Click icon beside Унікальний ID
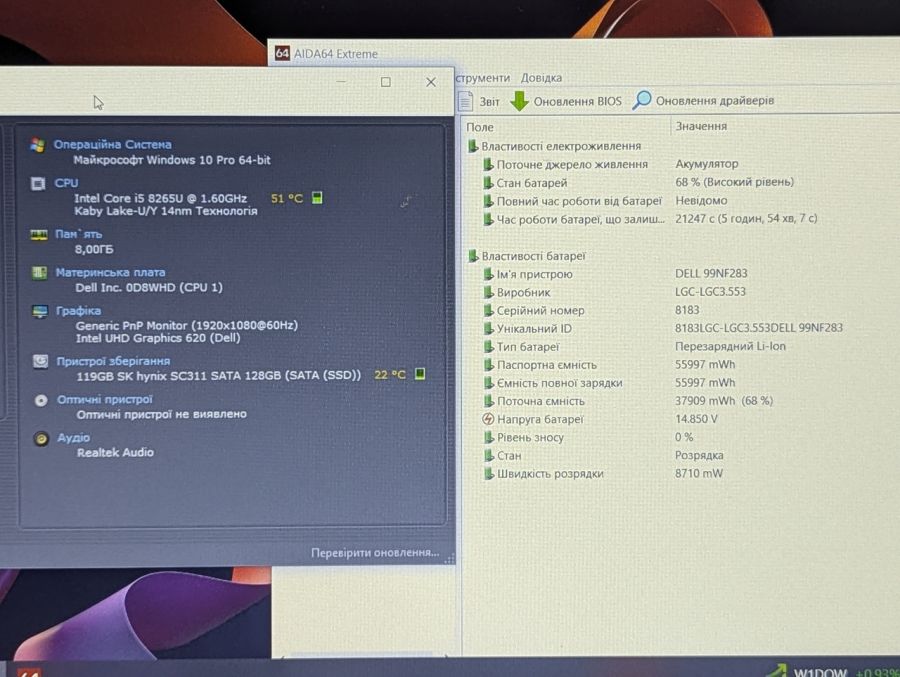 tap(488, 328)
